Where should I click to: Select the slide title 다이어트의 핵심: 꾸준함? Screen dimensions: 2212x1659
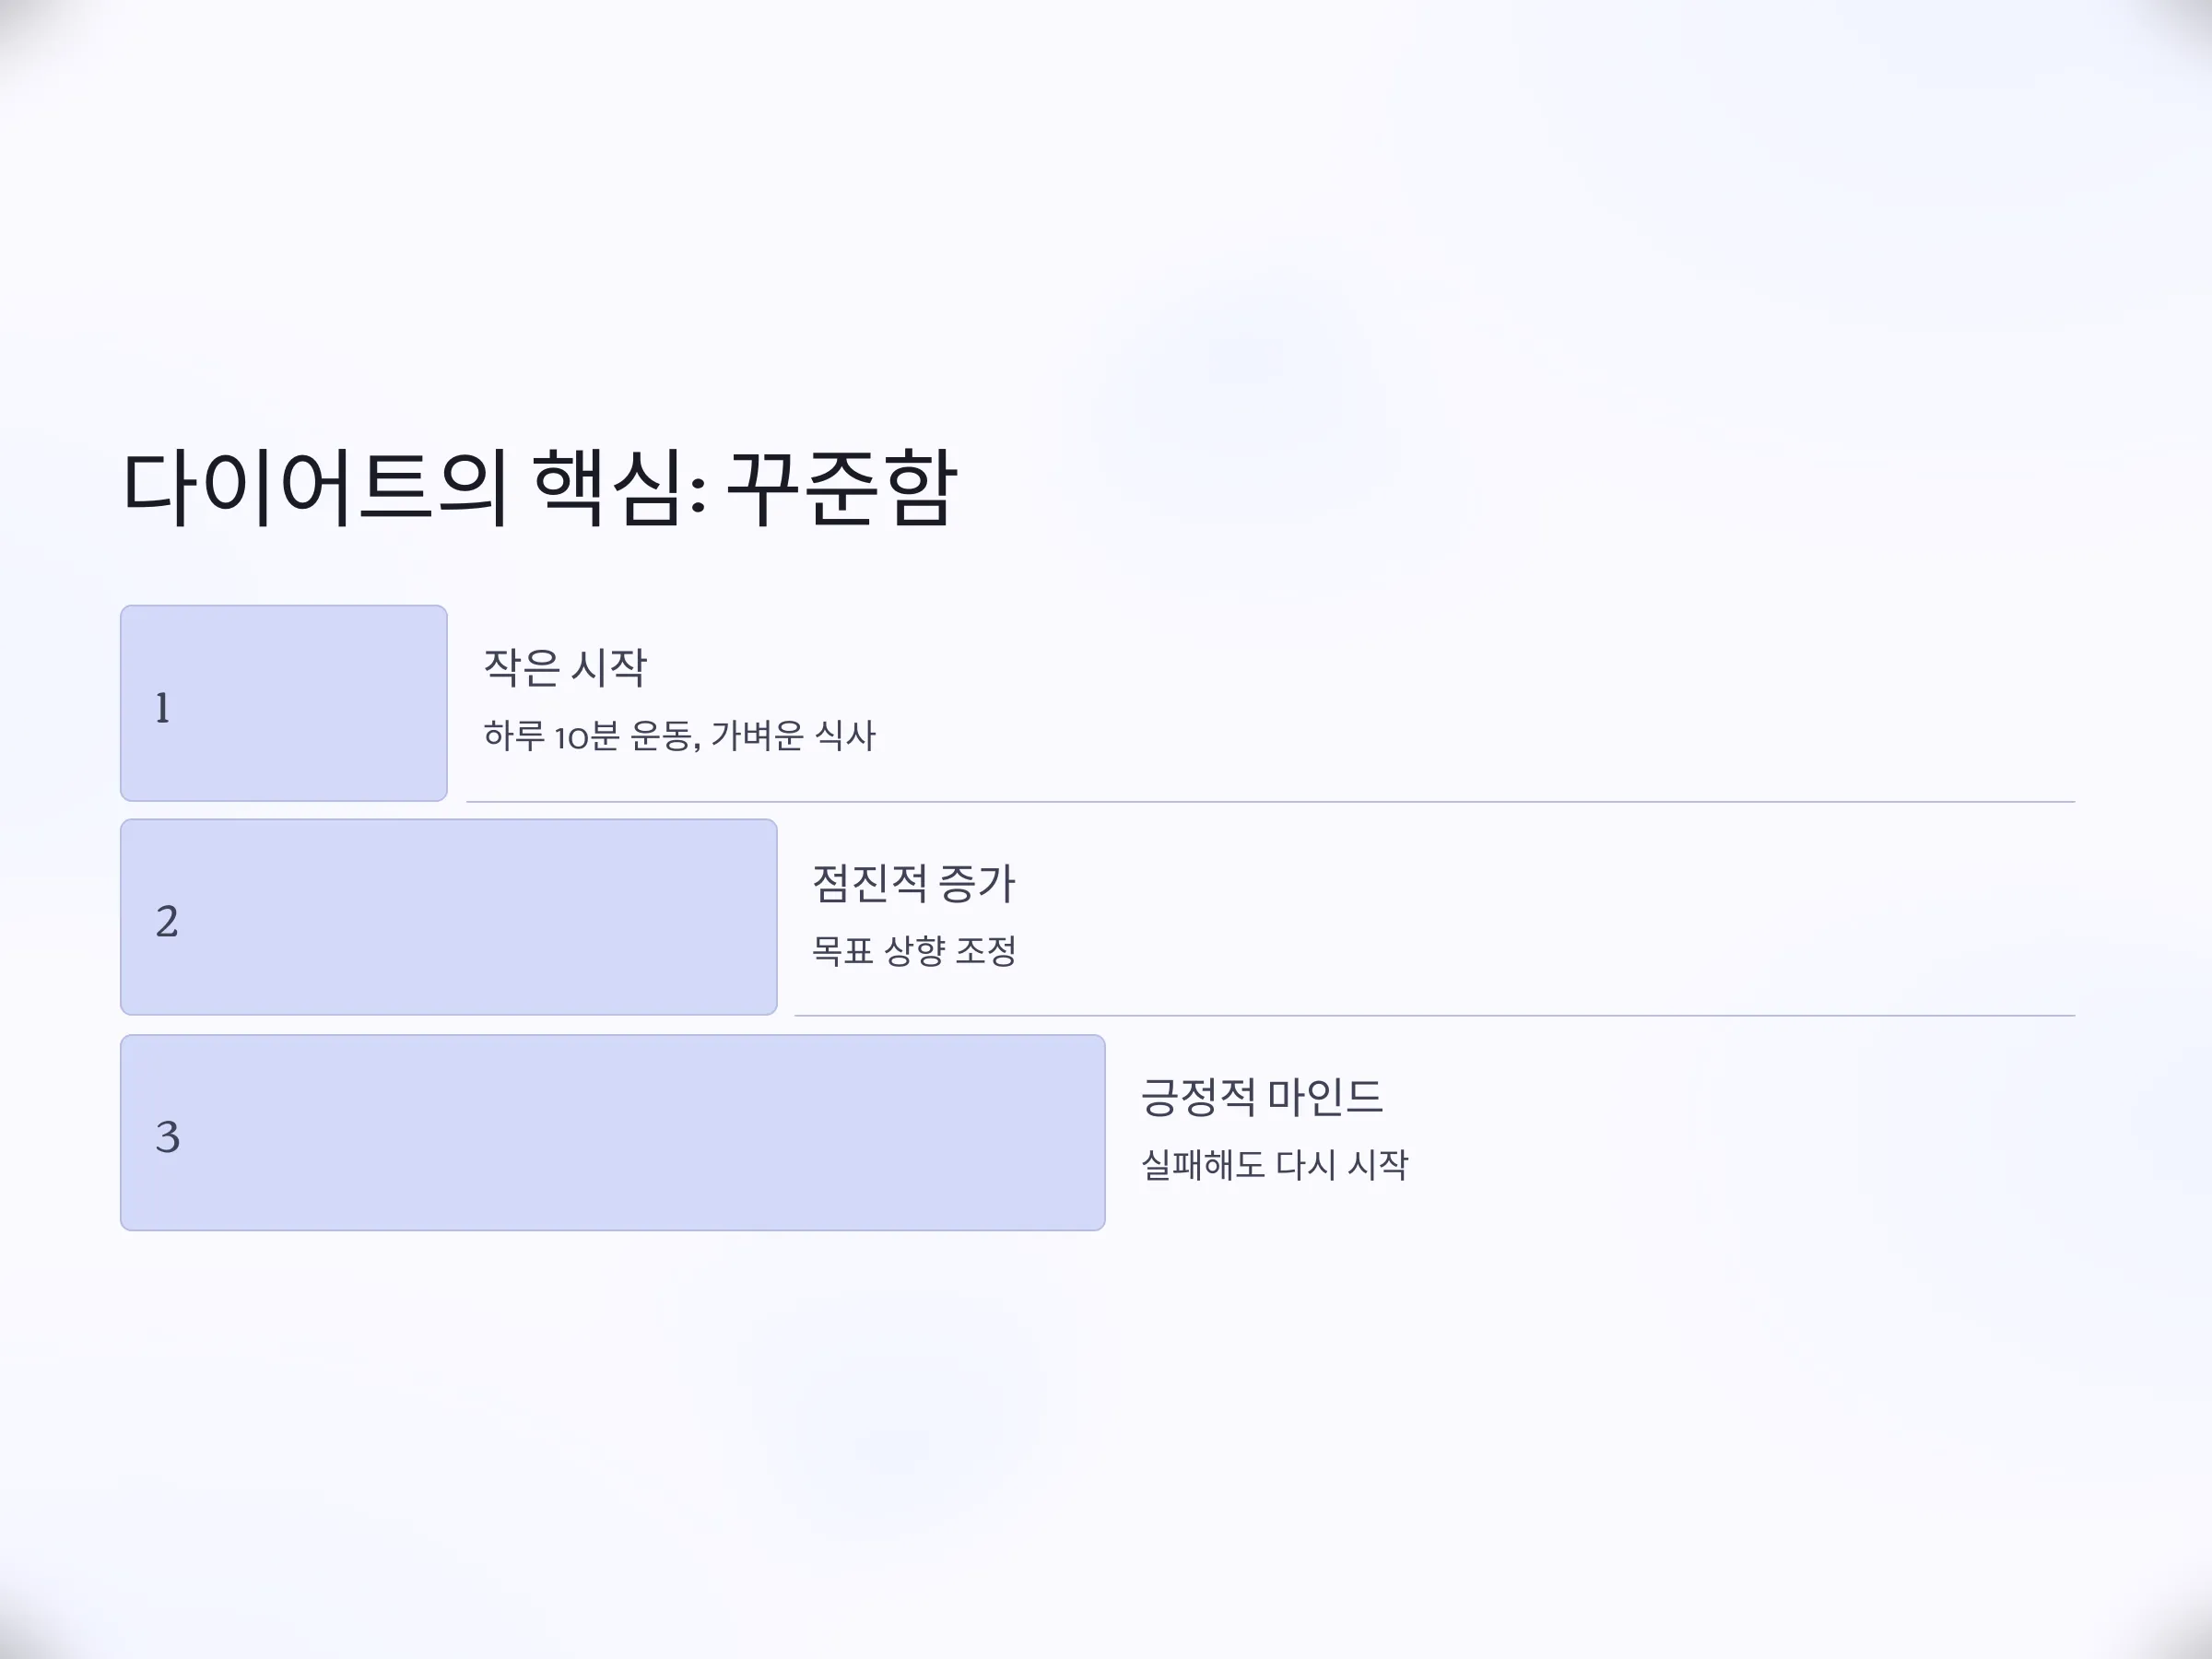click(x=539, y=488)
